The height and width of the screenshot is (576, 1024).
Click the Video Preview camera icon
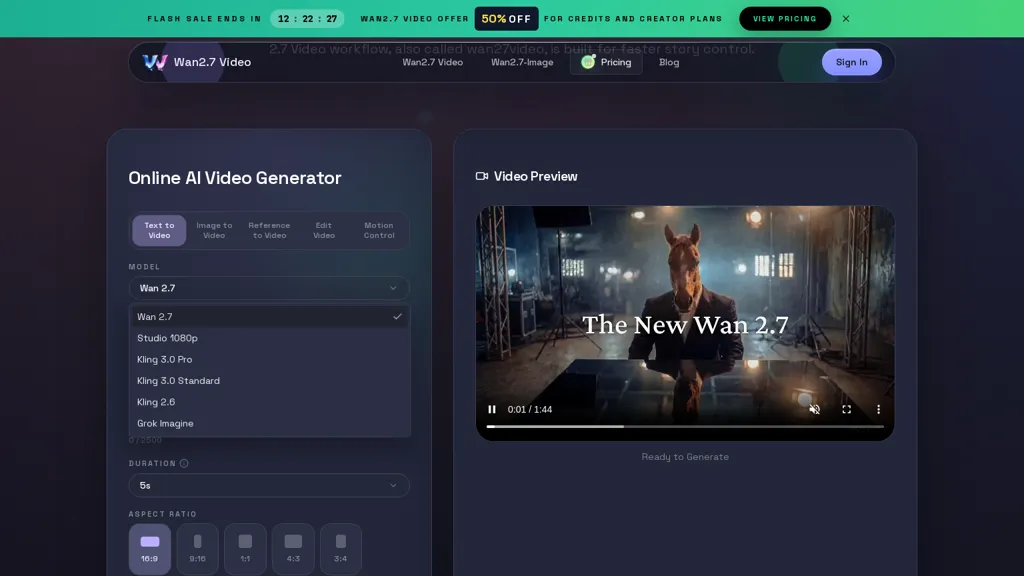coord(482,176)
